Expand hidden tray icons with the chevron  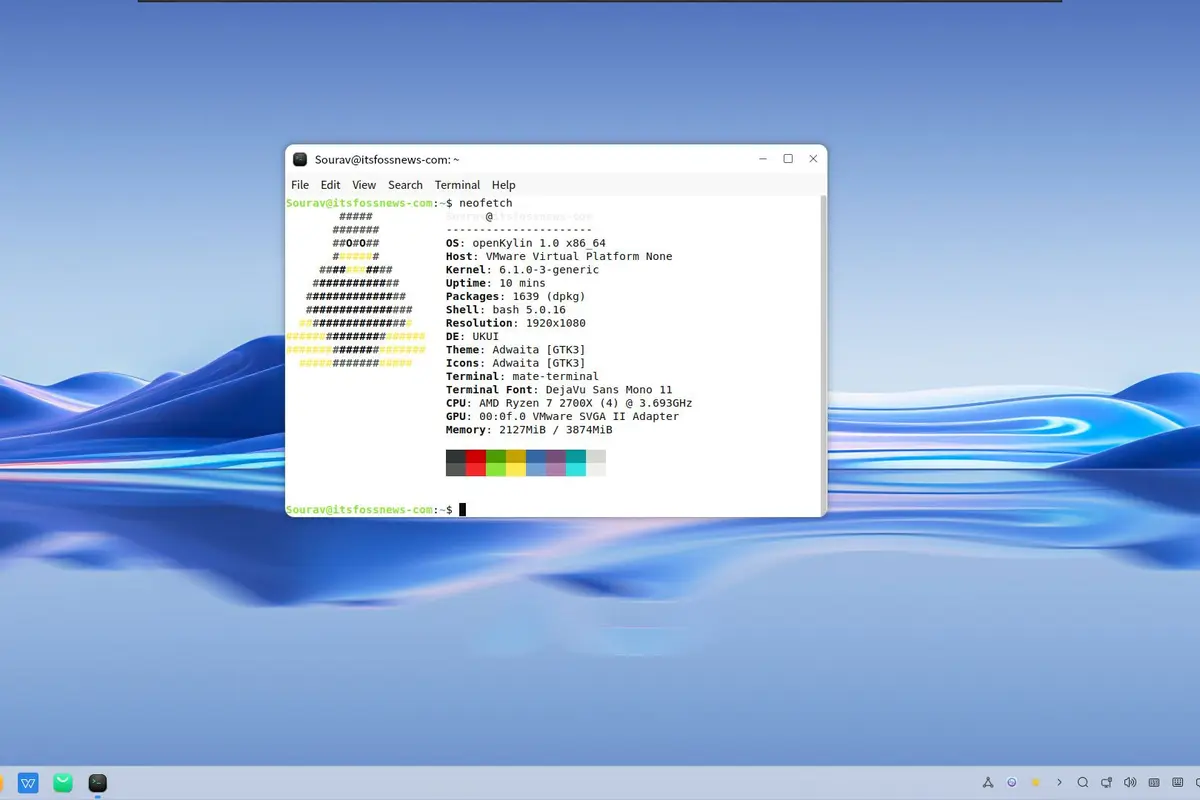(x=1059, y=782)
